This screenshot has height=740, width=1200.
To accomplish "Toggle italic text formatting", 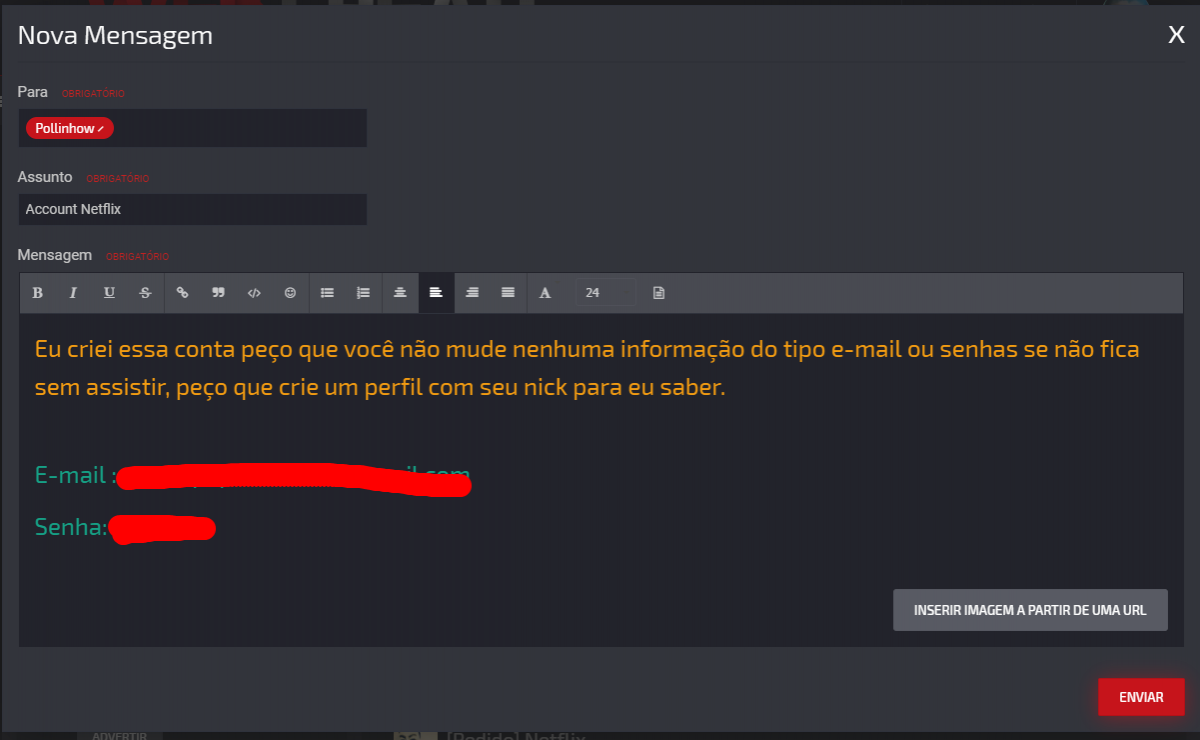I will [73, 293].
